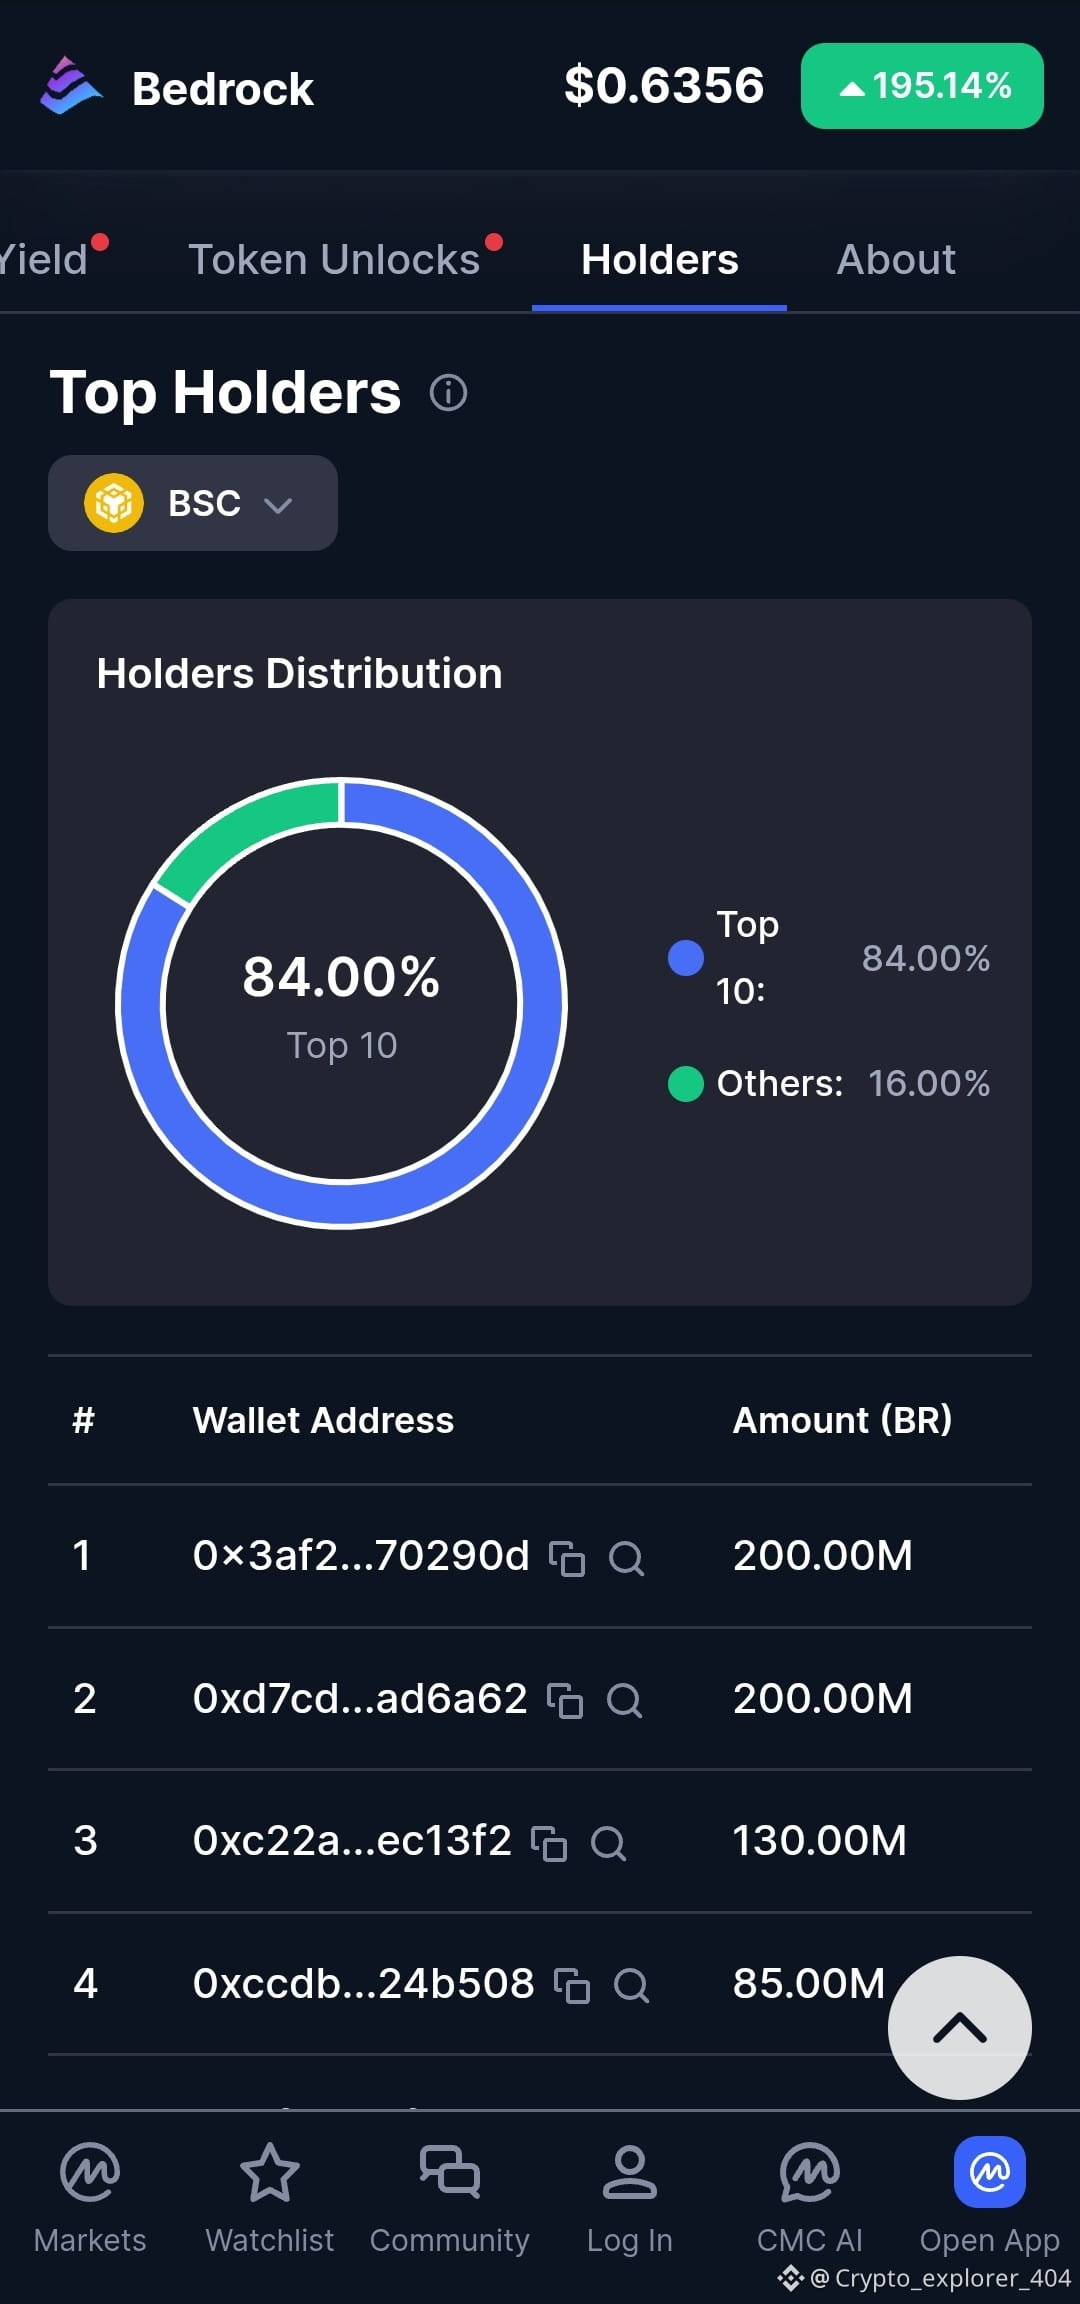Search wallet 0xd7cd...ad6a62 with magnifier icon
The image size is (1080, 2304).
(x=625, y=1700)
